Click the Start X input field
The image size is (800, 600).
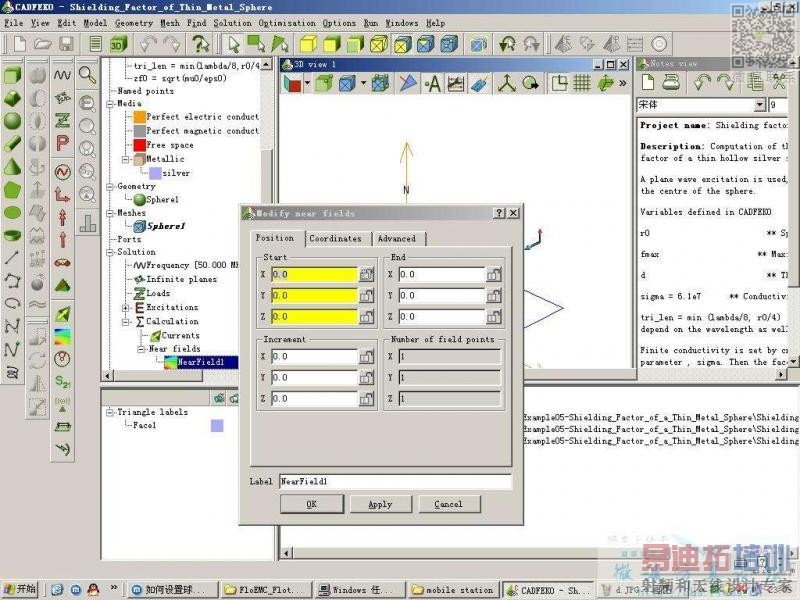pyautogui.click(x=314, y=274)
